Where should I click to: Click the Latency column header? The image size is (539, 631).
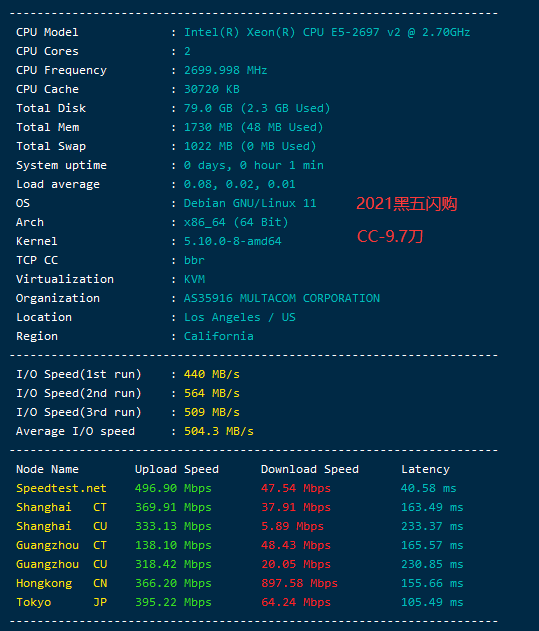pyautogui.click(x=425, y=469)
